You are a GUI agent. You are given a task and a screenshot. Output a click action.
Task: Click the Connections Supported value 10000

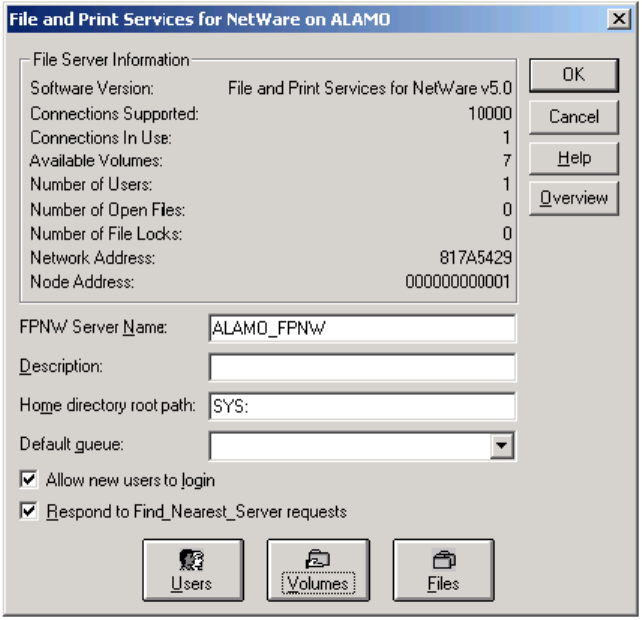pyautogui.click(x=490, y=113)
